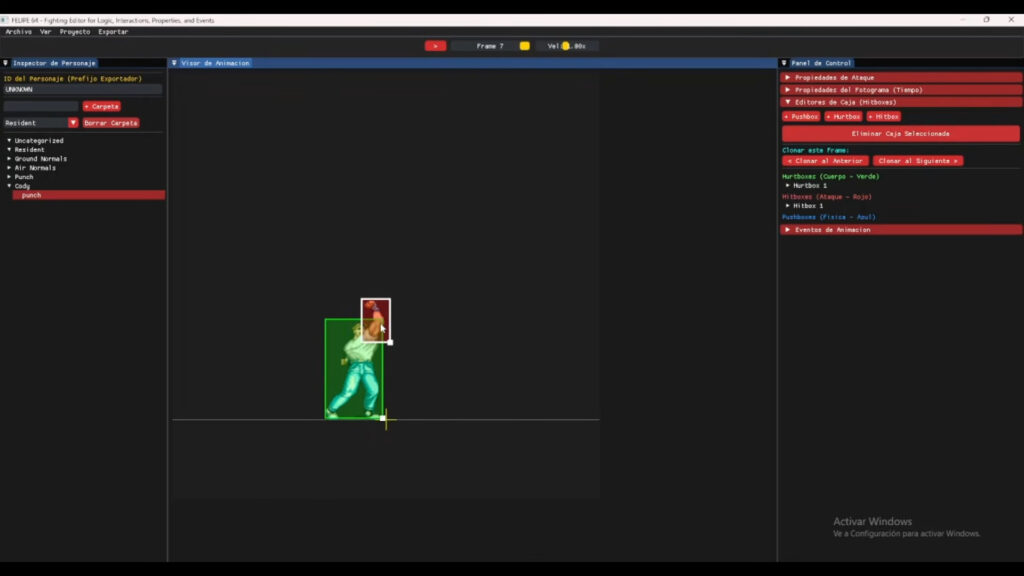Expand Eventos de Animacion section

pyautogui.click(x=901, y=230)
